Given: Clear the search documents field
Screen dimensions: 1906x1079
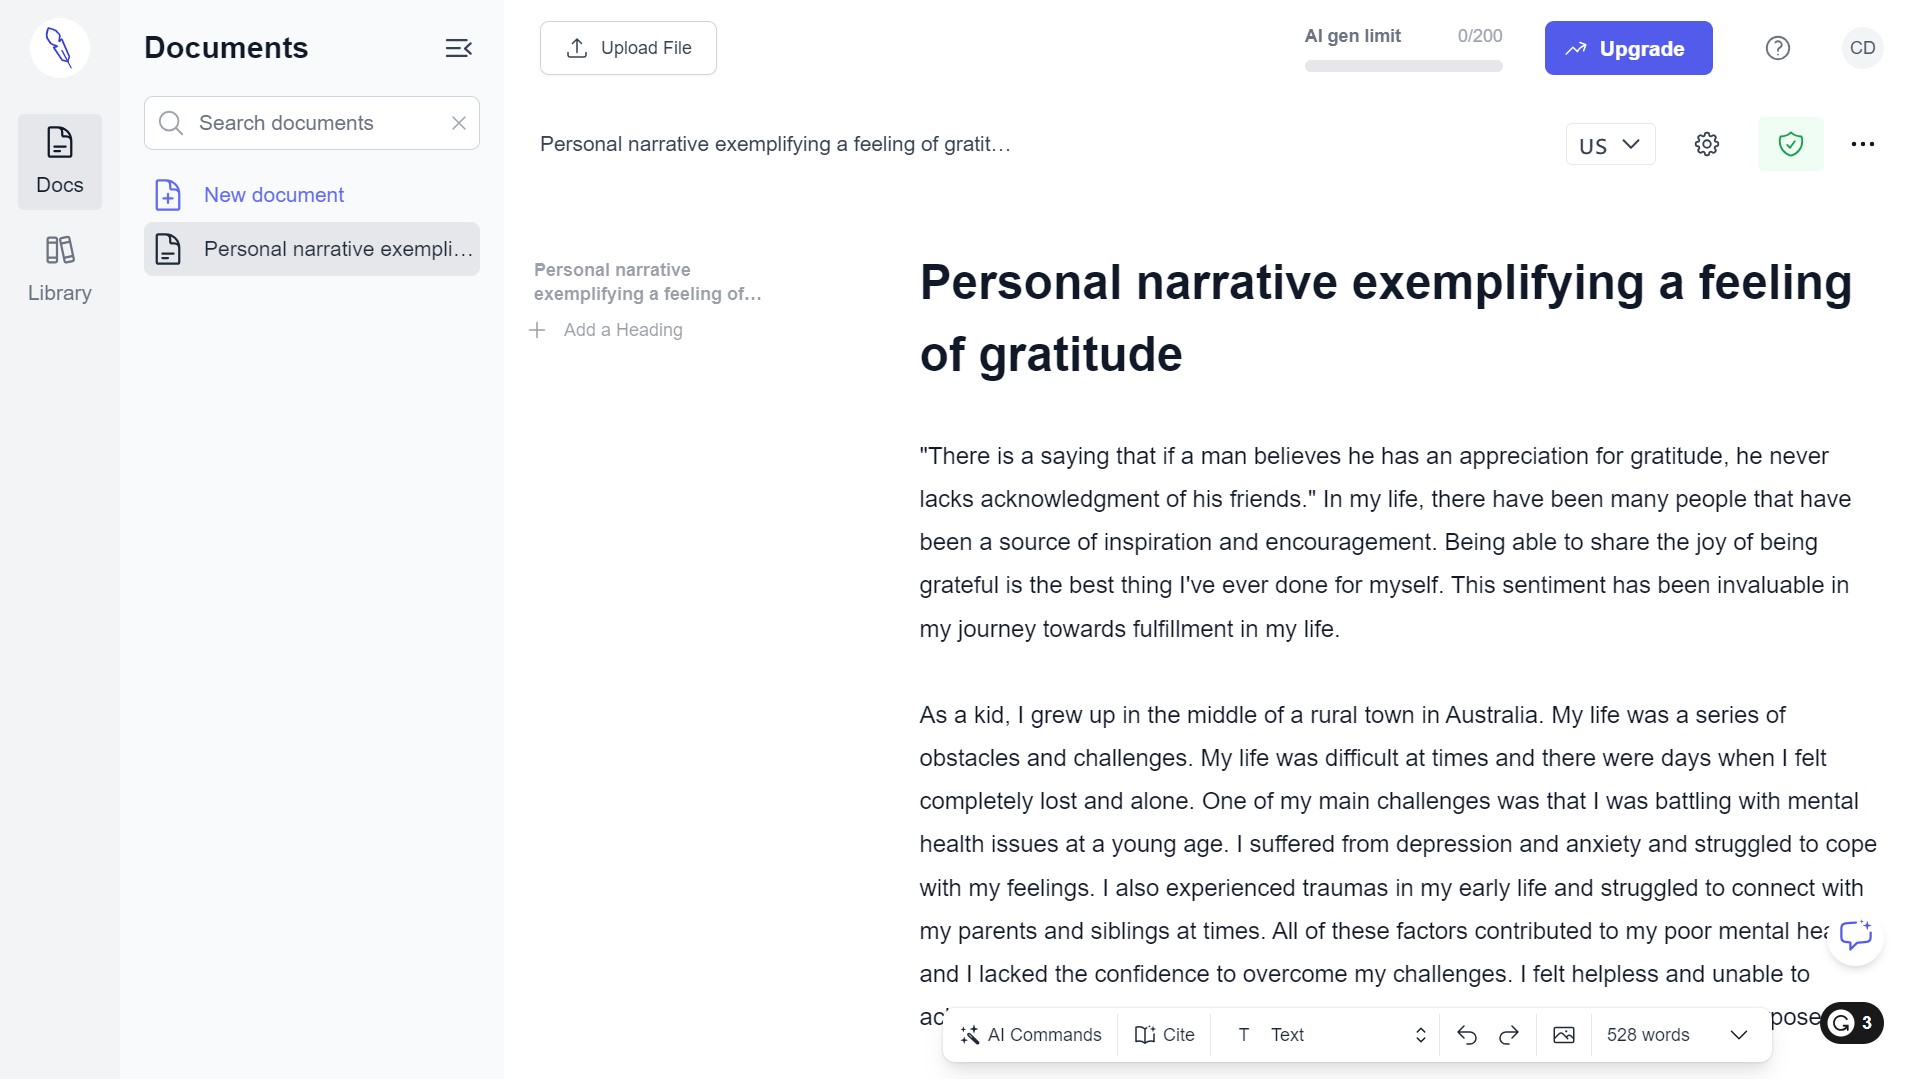Looking at the screenshot, I should (x=459, y=123).
